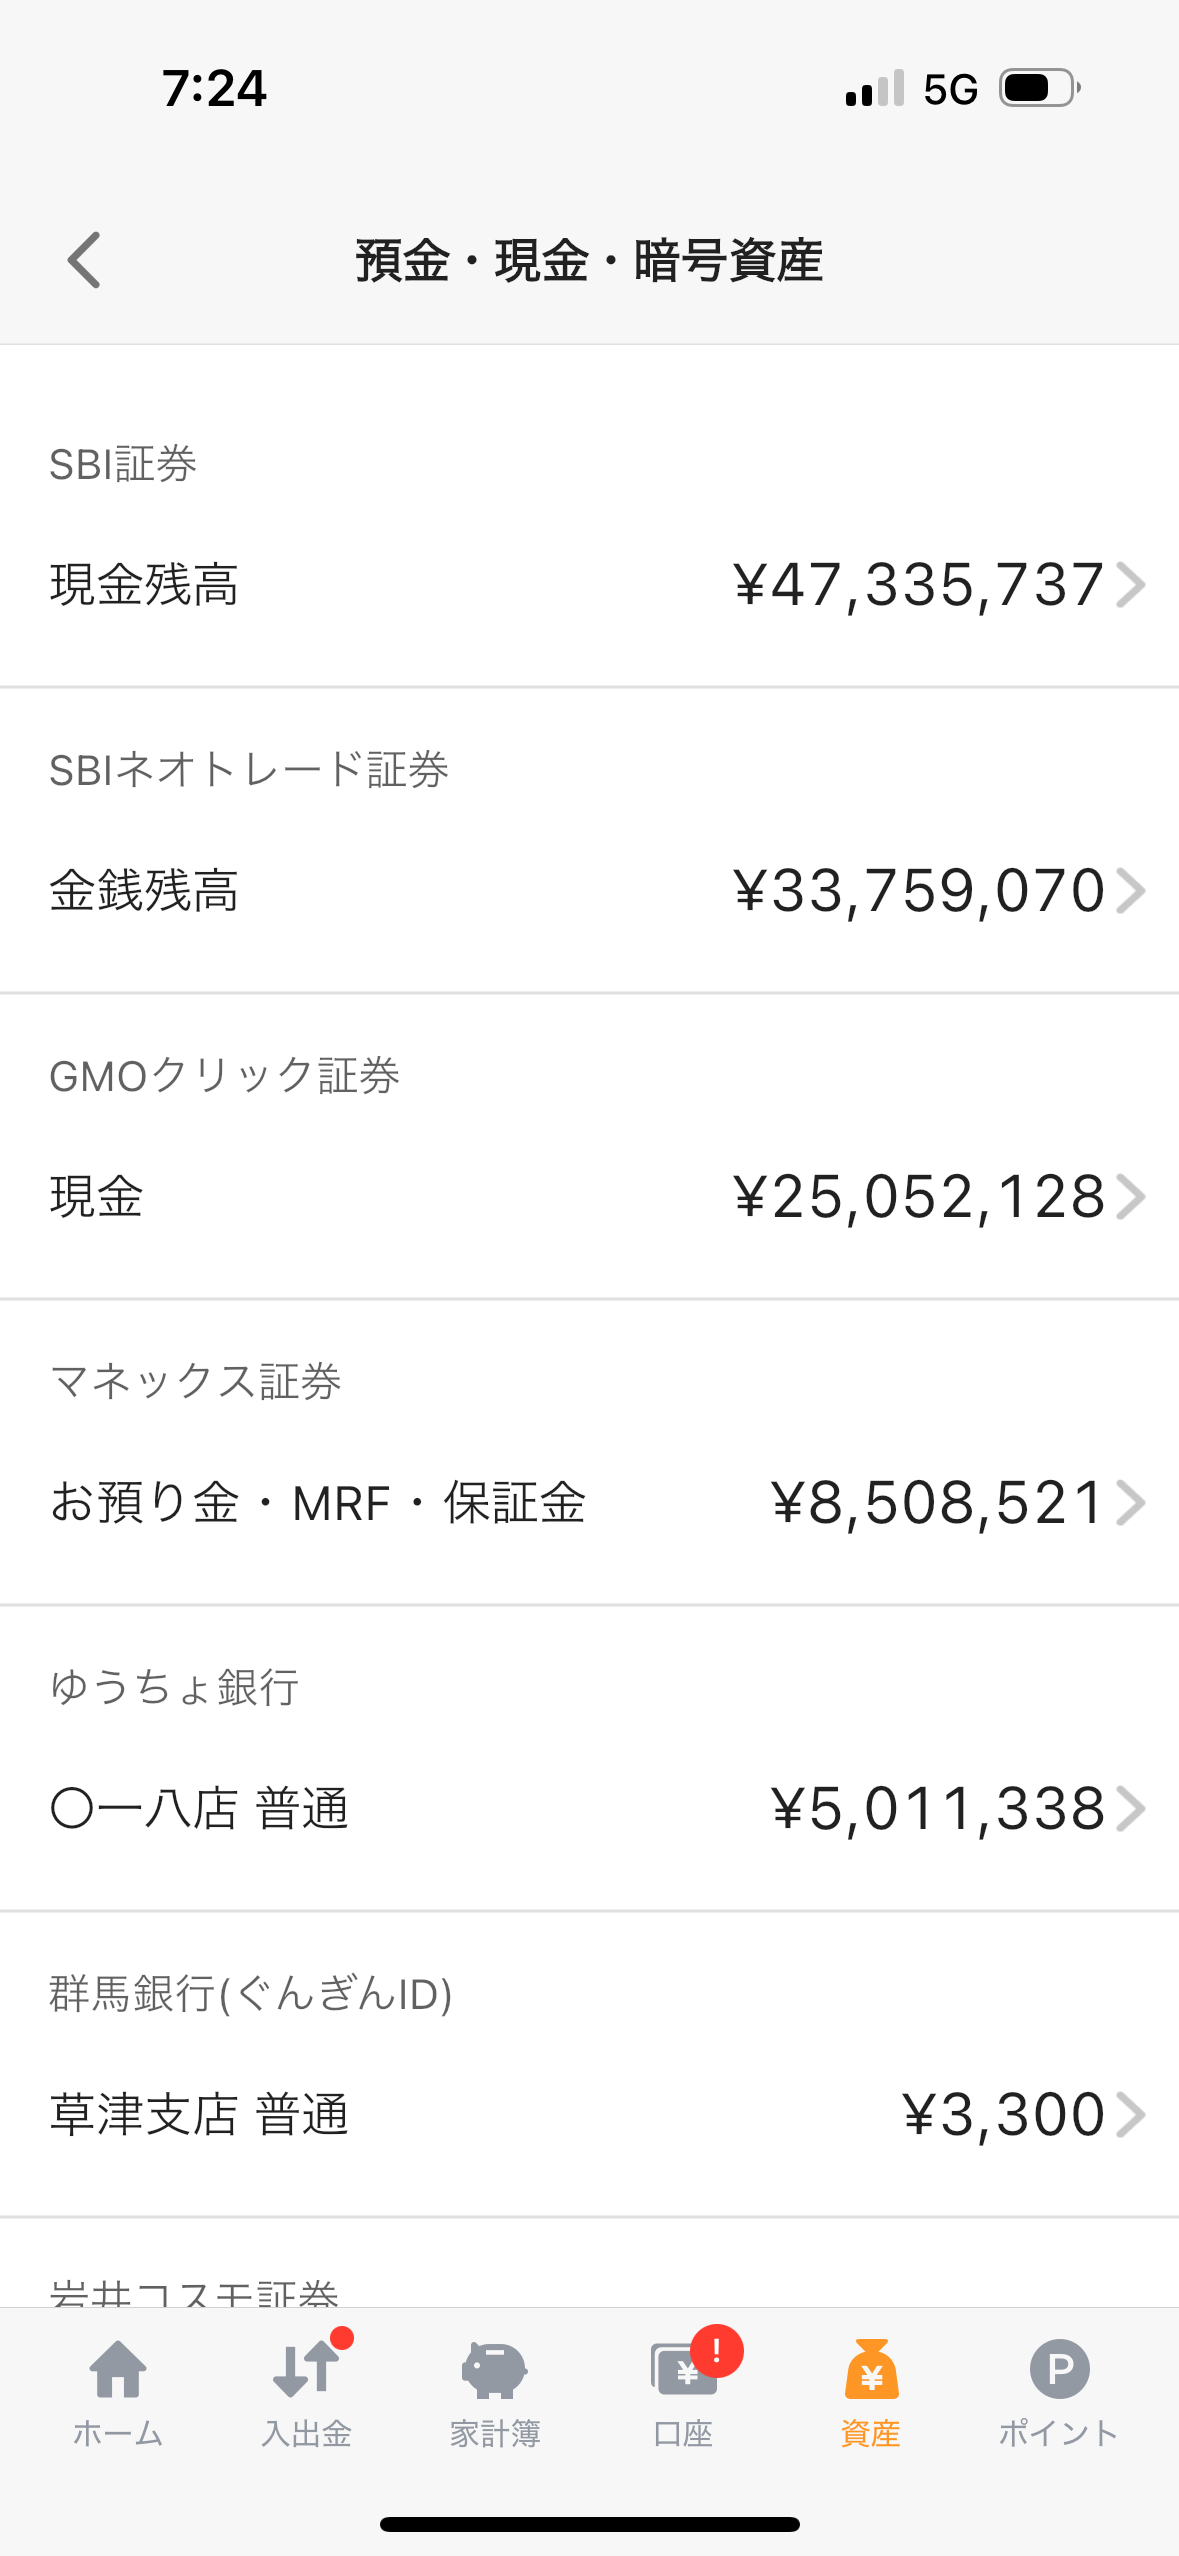Expand the GMOクリック証券 現金 chevron
Image resolution: width=1179 pixels, height=2556 pixels.
coord(1131,1197)
